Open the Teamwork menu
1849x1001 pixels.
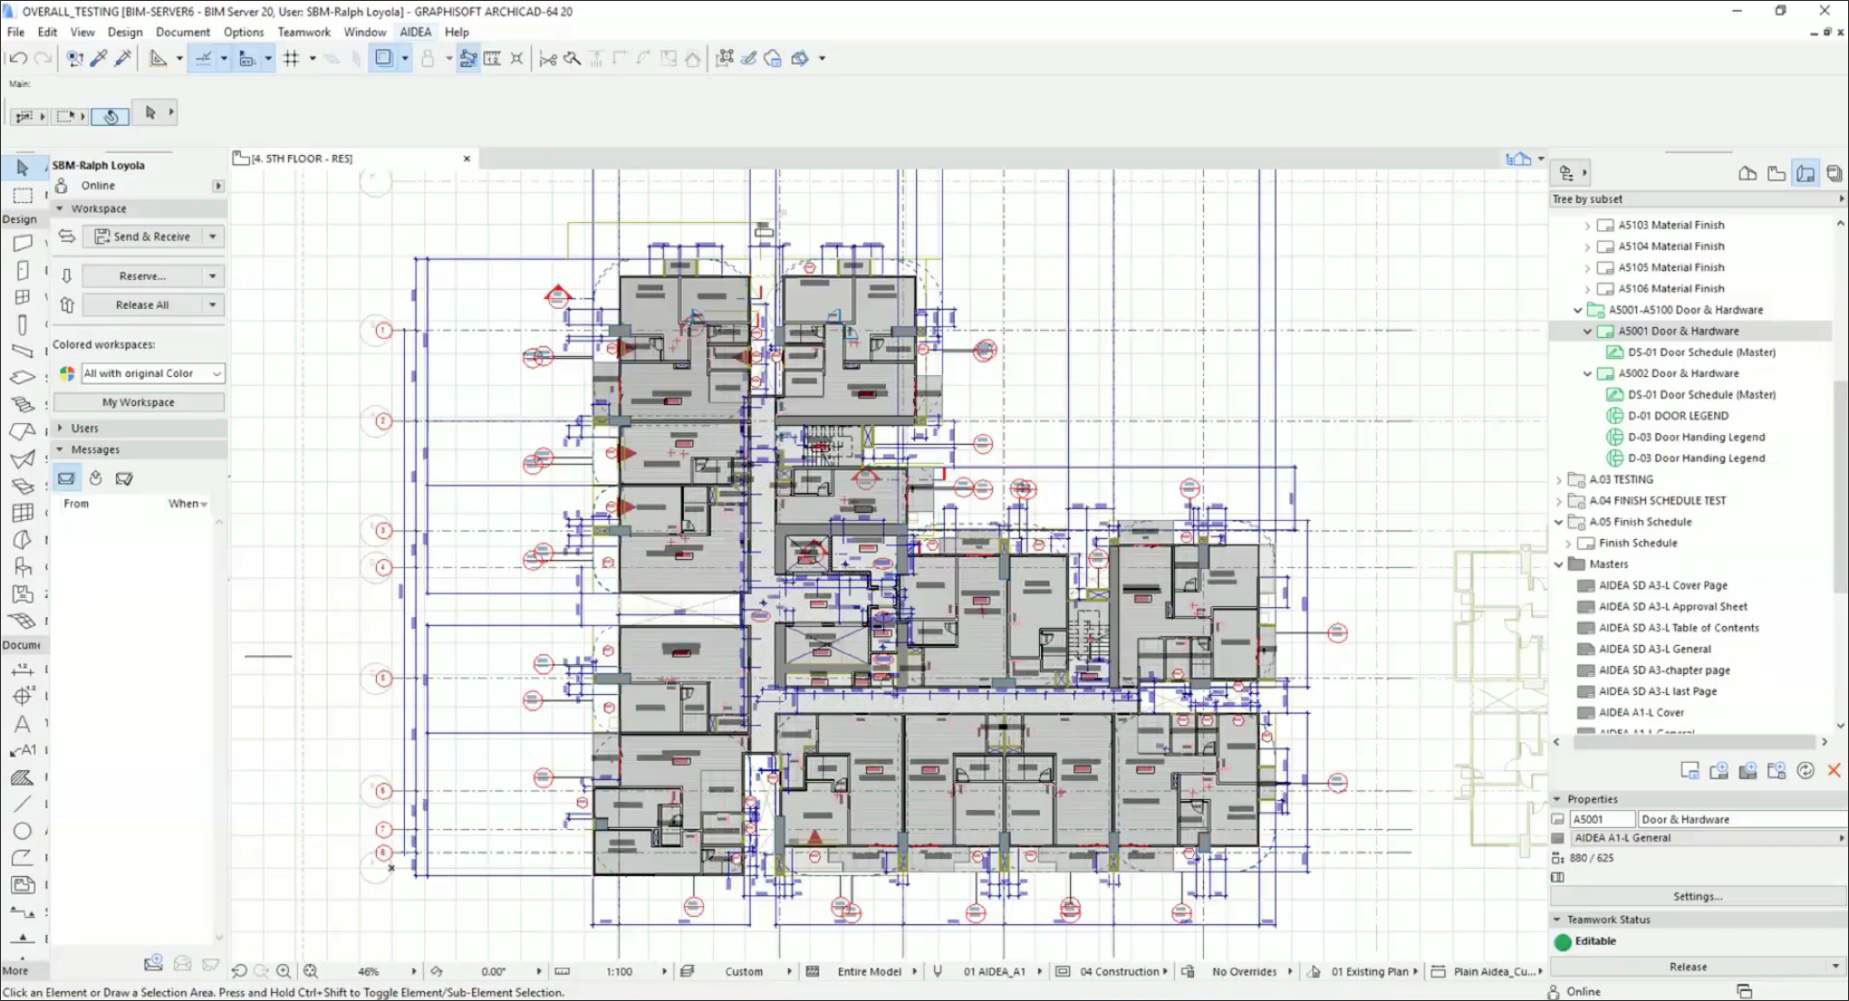pos(304,32)
